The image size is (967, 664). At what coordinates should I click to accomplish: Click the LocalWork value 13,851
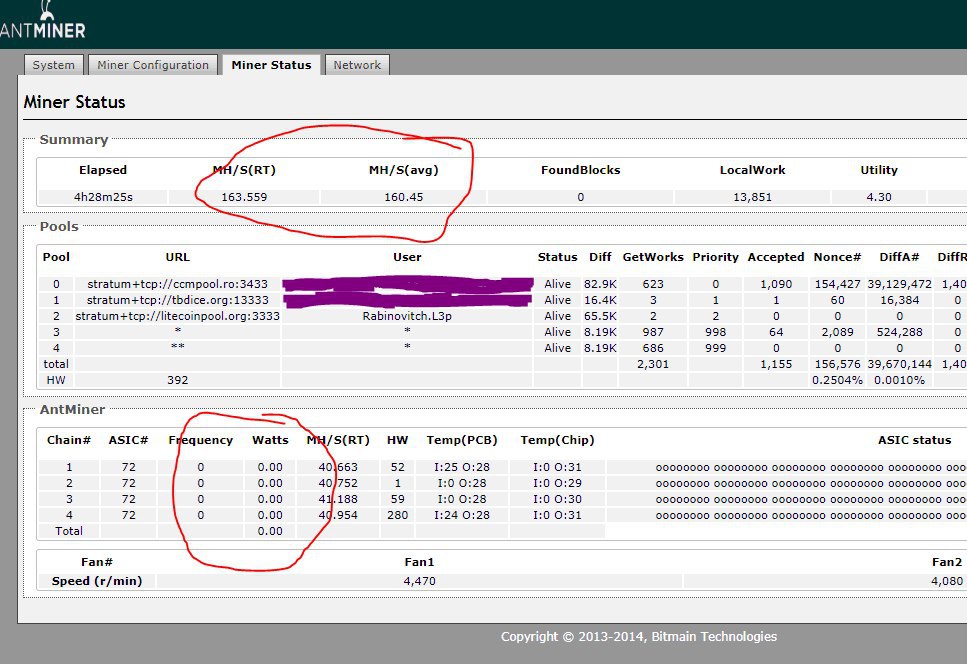(752, 197)
